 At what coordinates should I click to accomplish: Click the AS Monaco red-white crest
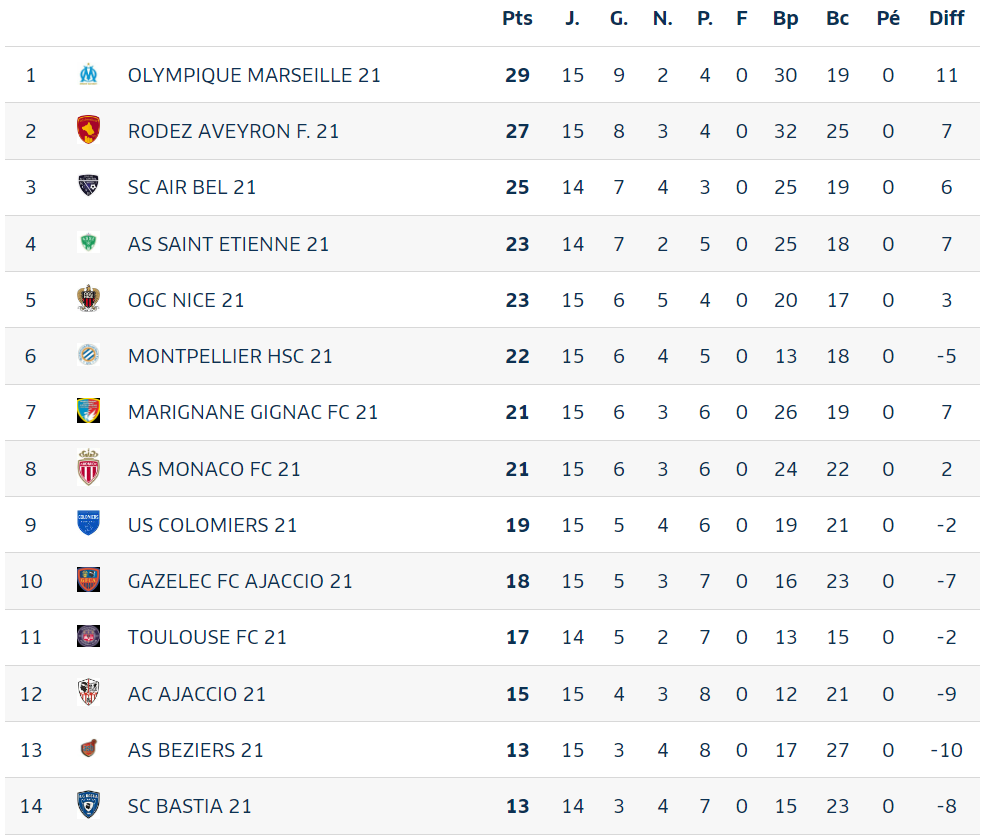click(x=89, y=468)
